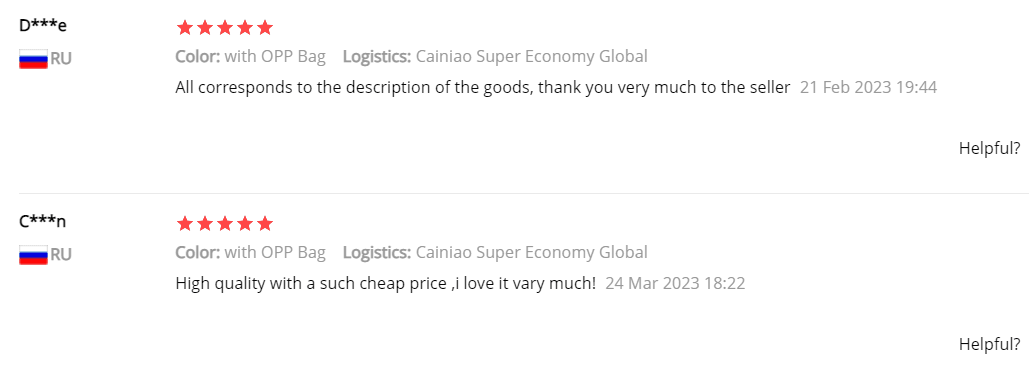
Task: Mark D***e's review as Helpful
Action: tap(990, 148)
